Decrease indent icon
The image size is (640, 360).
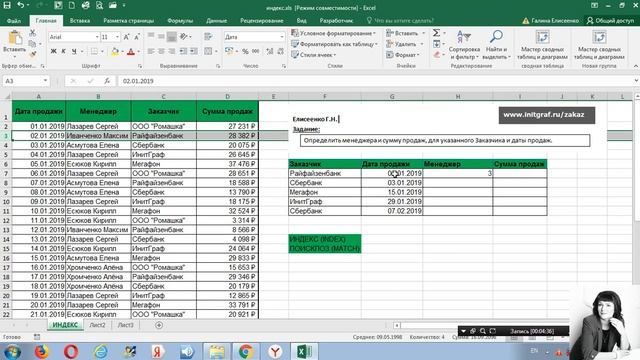[x=183, y=51]
